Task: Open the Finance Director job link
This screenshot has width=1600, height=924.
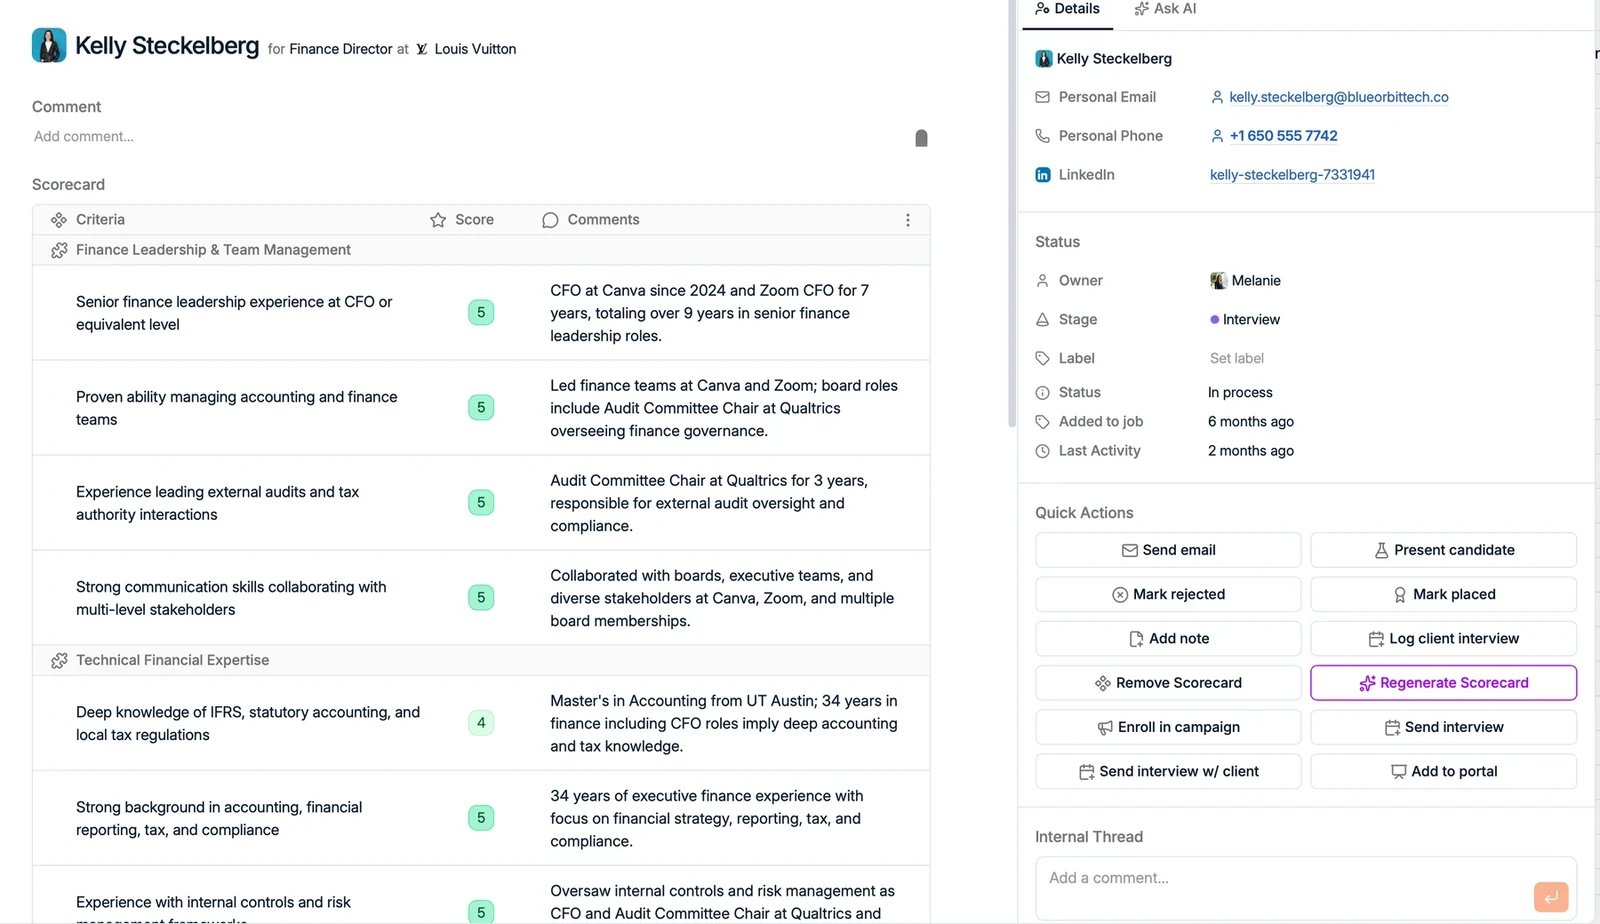Action: coord(341,49)
